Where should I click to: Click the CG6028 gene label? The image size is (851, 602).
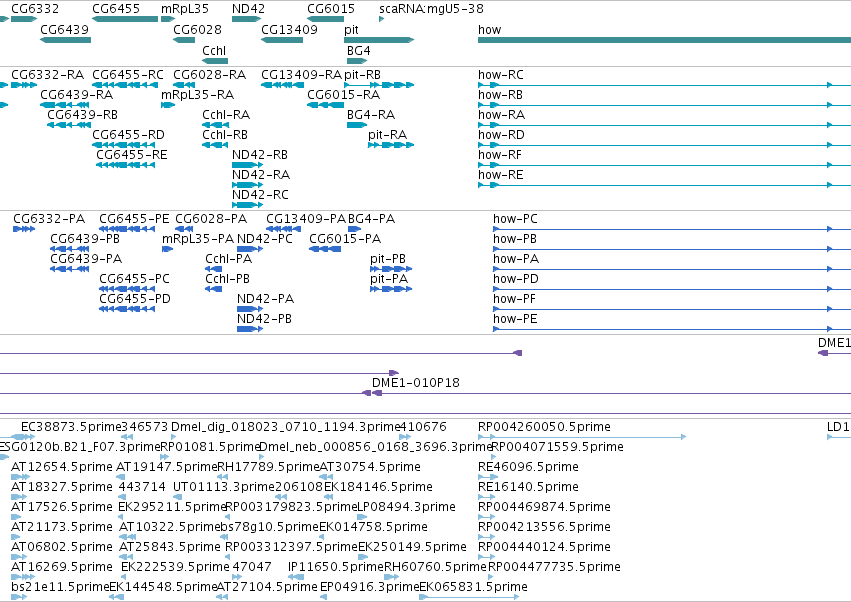(x=197, y=29)
